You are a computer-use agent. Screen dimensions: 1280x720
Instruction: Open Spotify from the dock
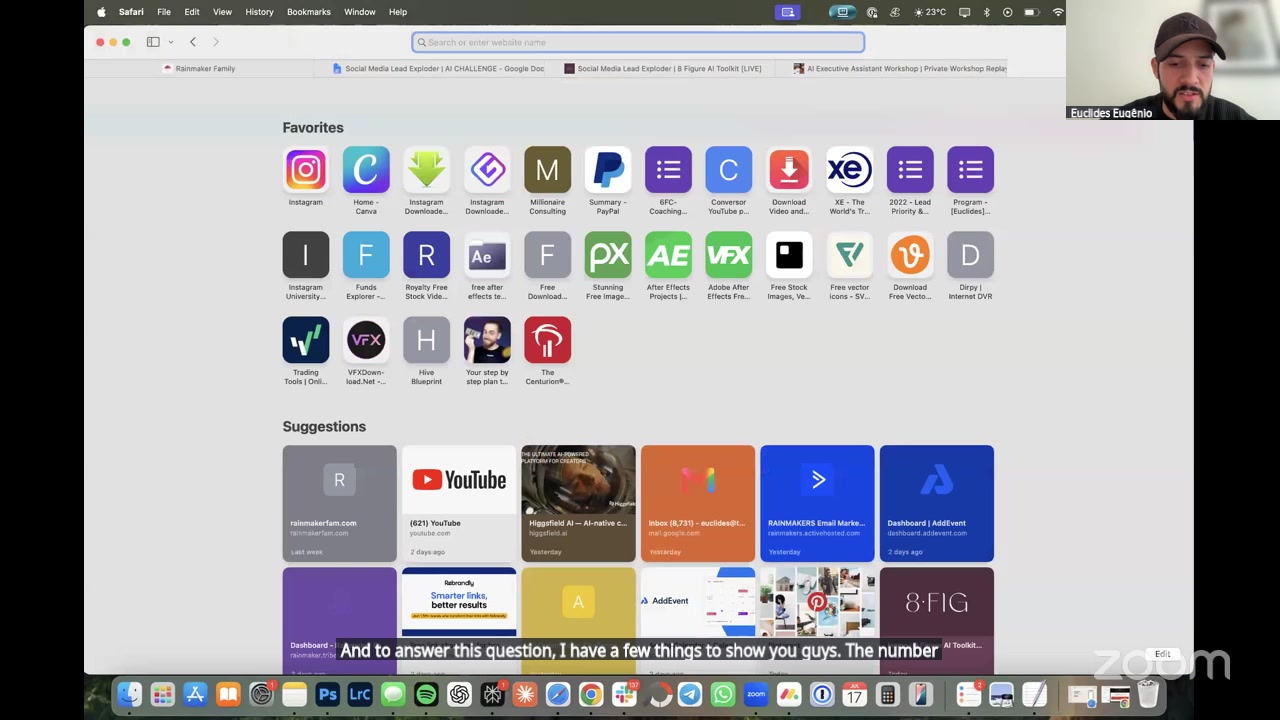click(426, 694)
